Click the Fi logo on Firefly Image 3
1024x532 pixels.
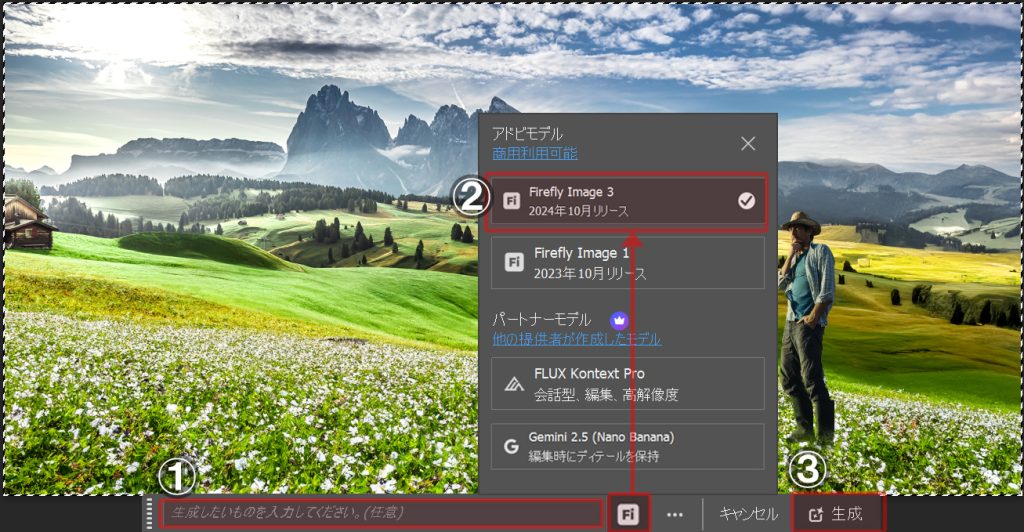(510, 200)
